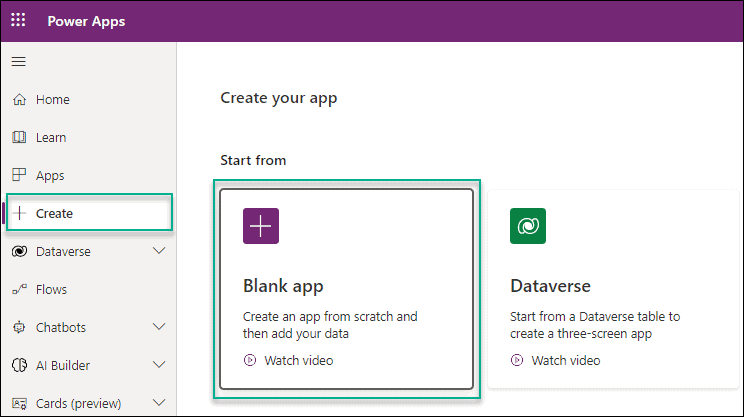Click the Apps grid icon

click(19, 175)
